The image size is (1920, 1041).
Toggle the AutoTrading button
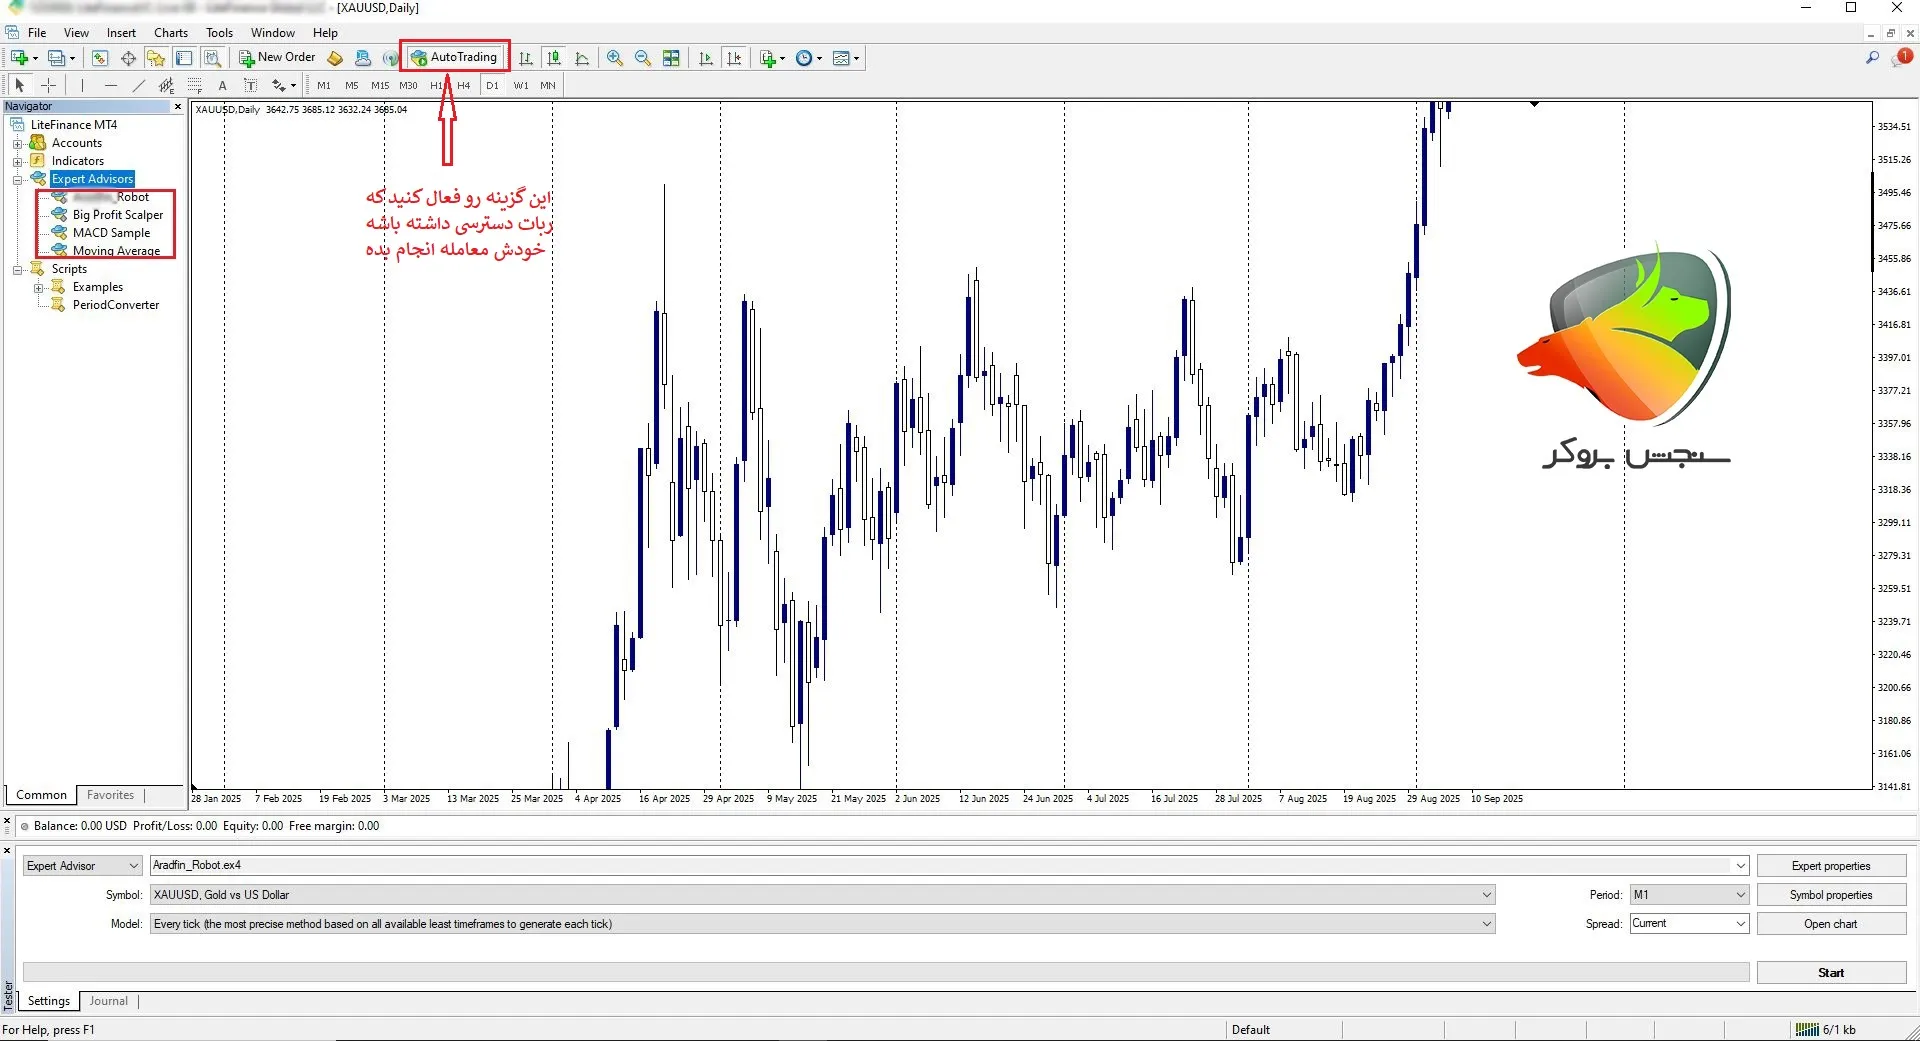pyautogui.click(x=454, y=57)
